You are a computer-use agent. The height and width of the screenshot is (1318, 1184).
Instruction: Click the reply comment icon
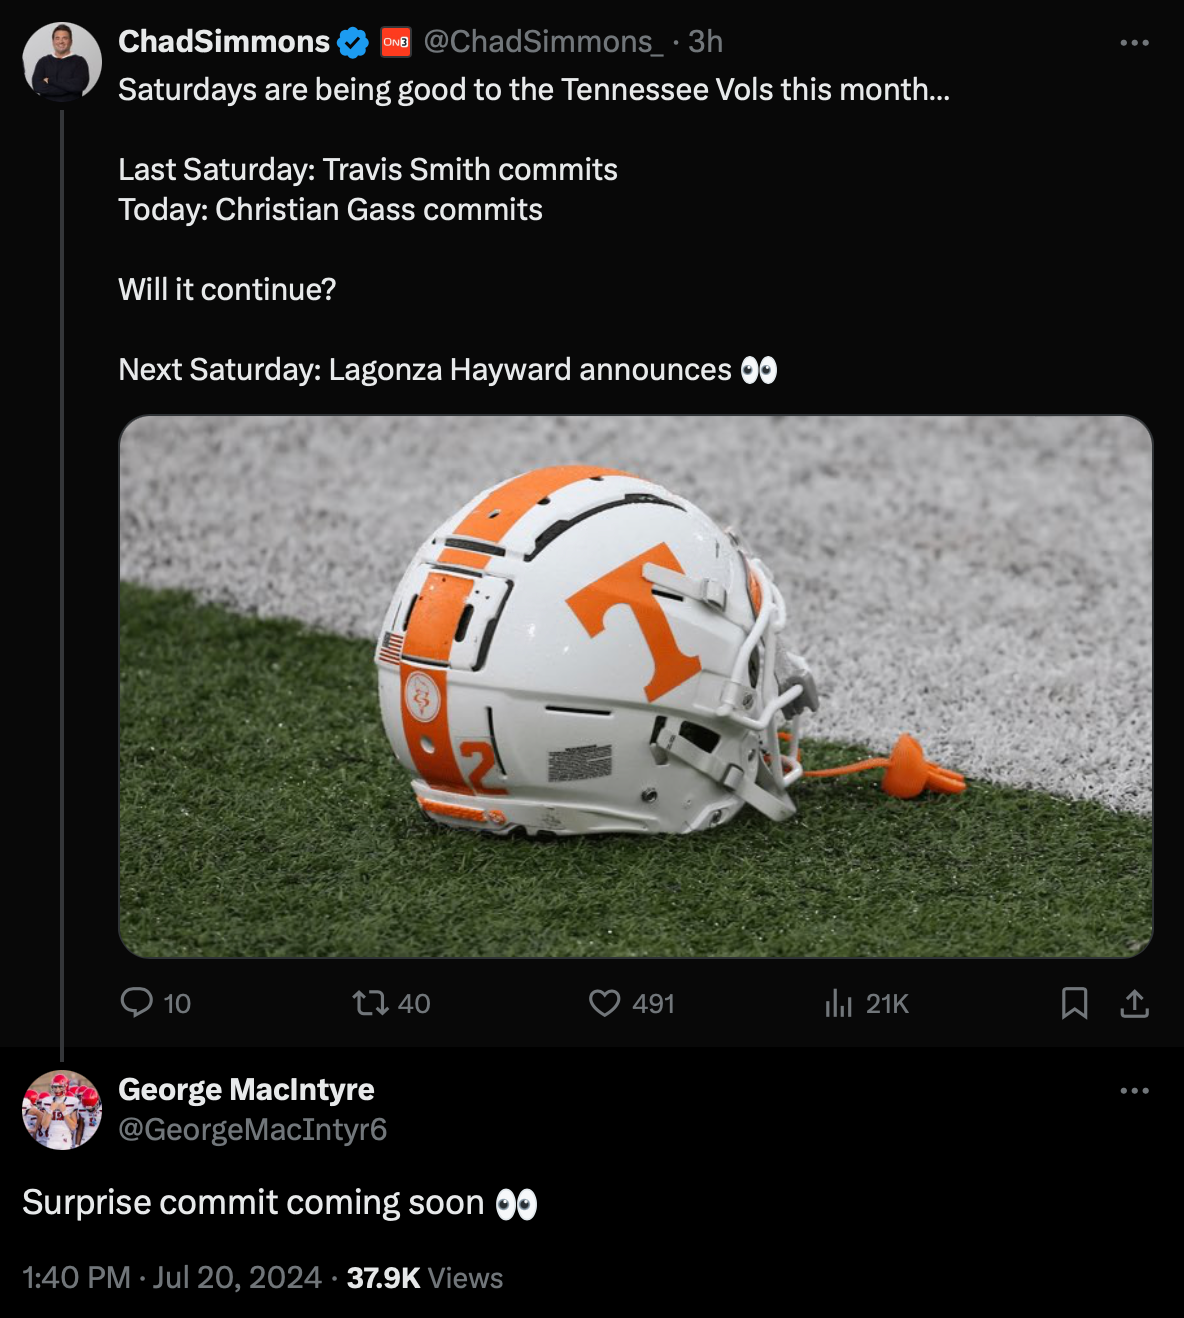point(136,1002)
